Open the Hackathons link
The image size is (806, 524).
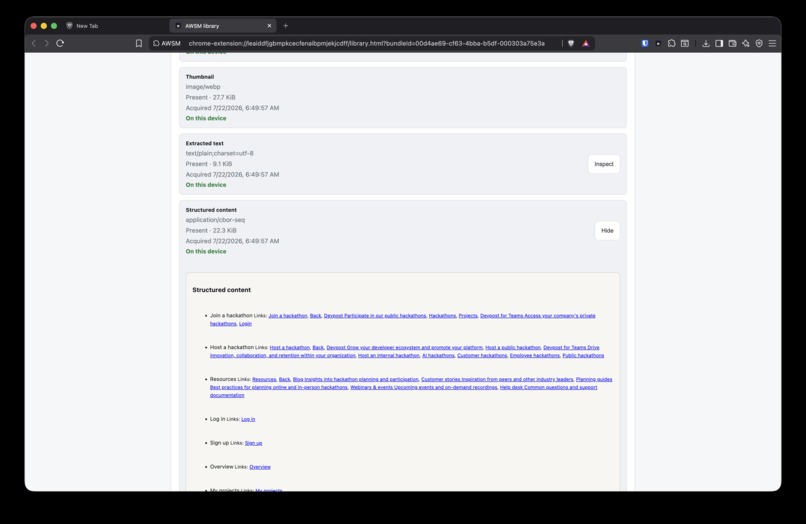(x=442, y=316)
